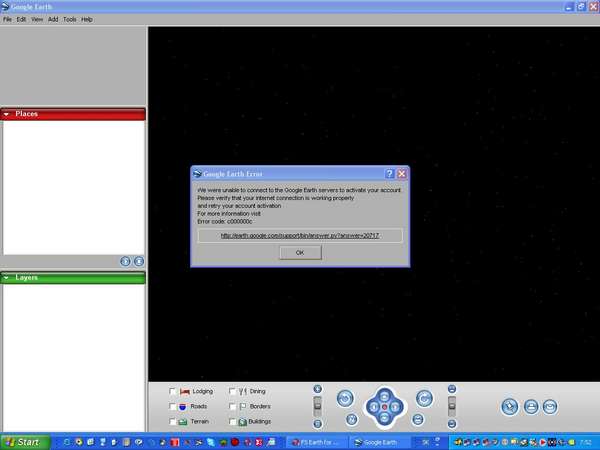Click OK in the Google Earth Error dialog

[x=300, y=253]
